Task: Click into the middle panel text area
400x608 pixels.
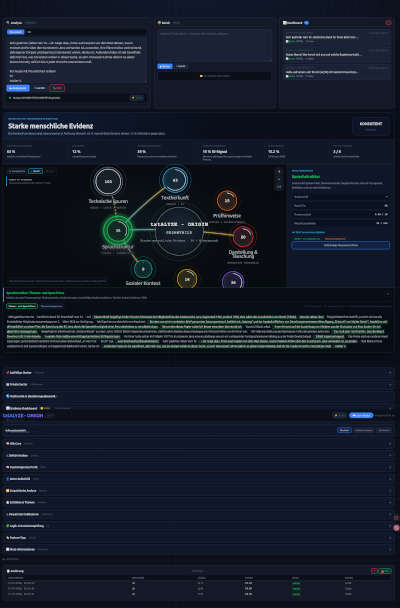Action: 215,45
